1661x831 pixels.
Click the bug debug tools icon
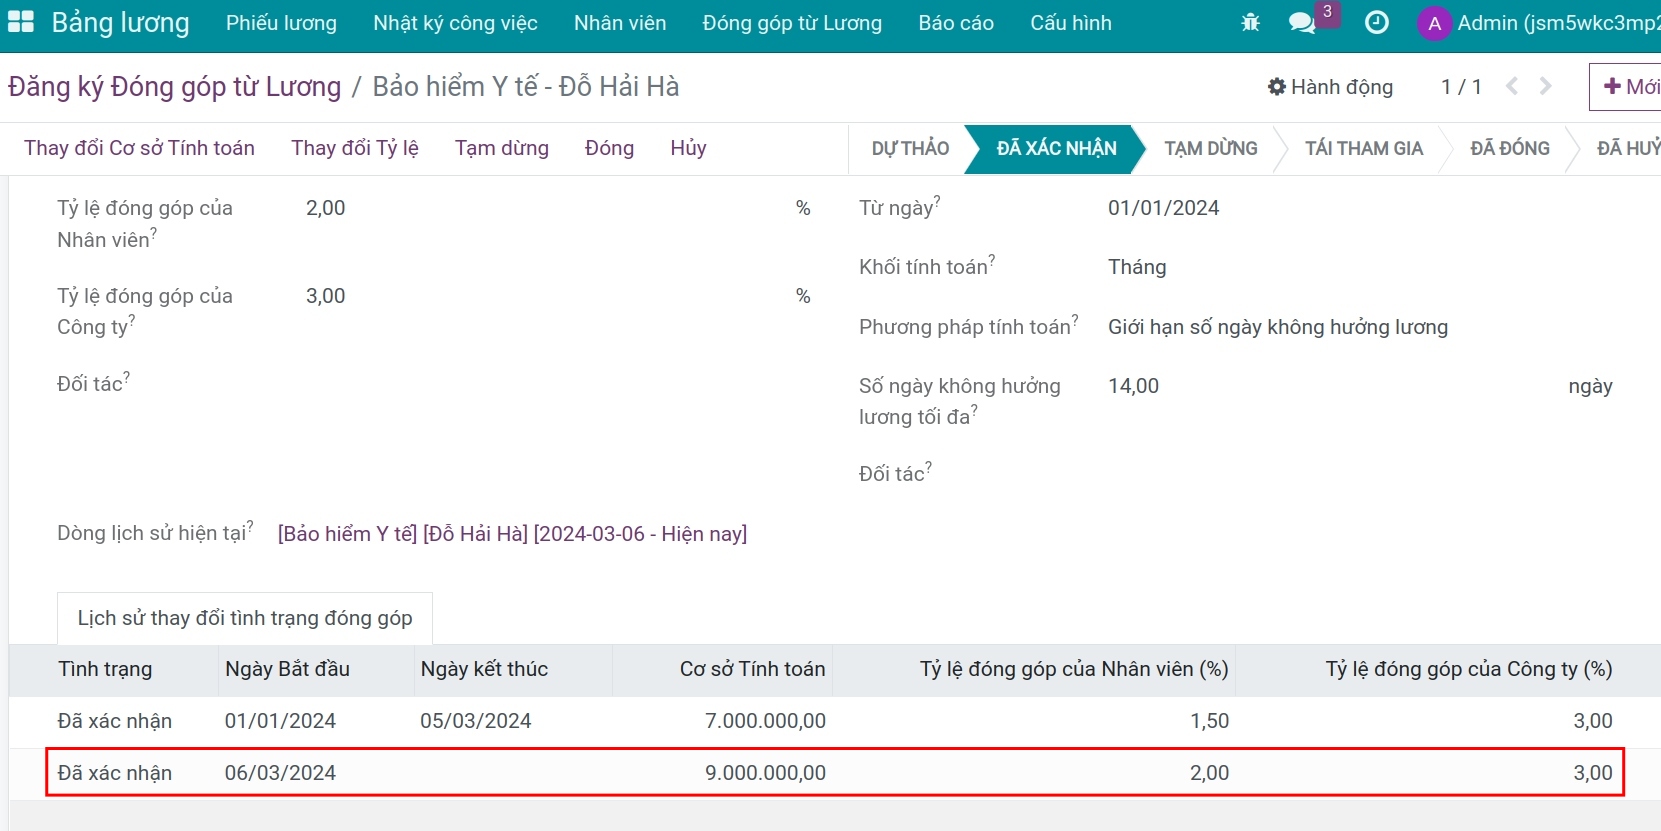(1250, 22)
